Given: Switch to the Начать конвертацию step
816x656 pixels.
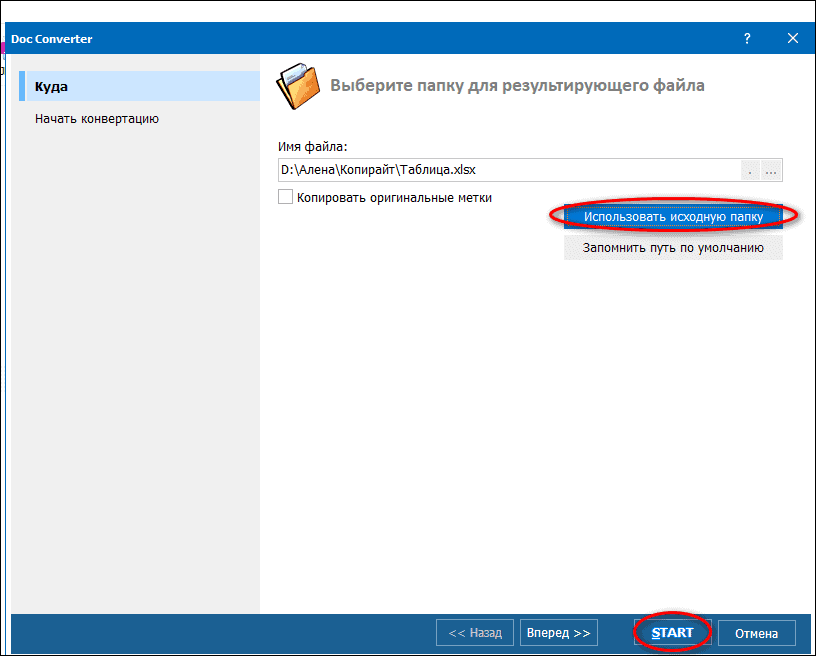Looking at the screenshot, I should pyautogui.click(x=97, y=119).
